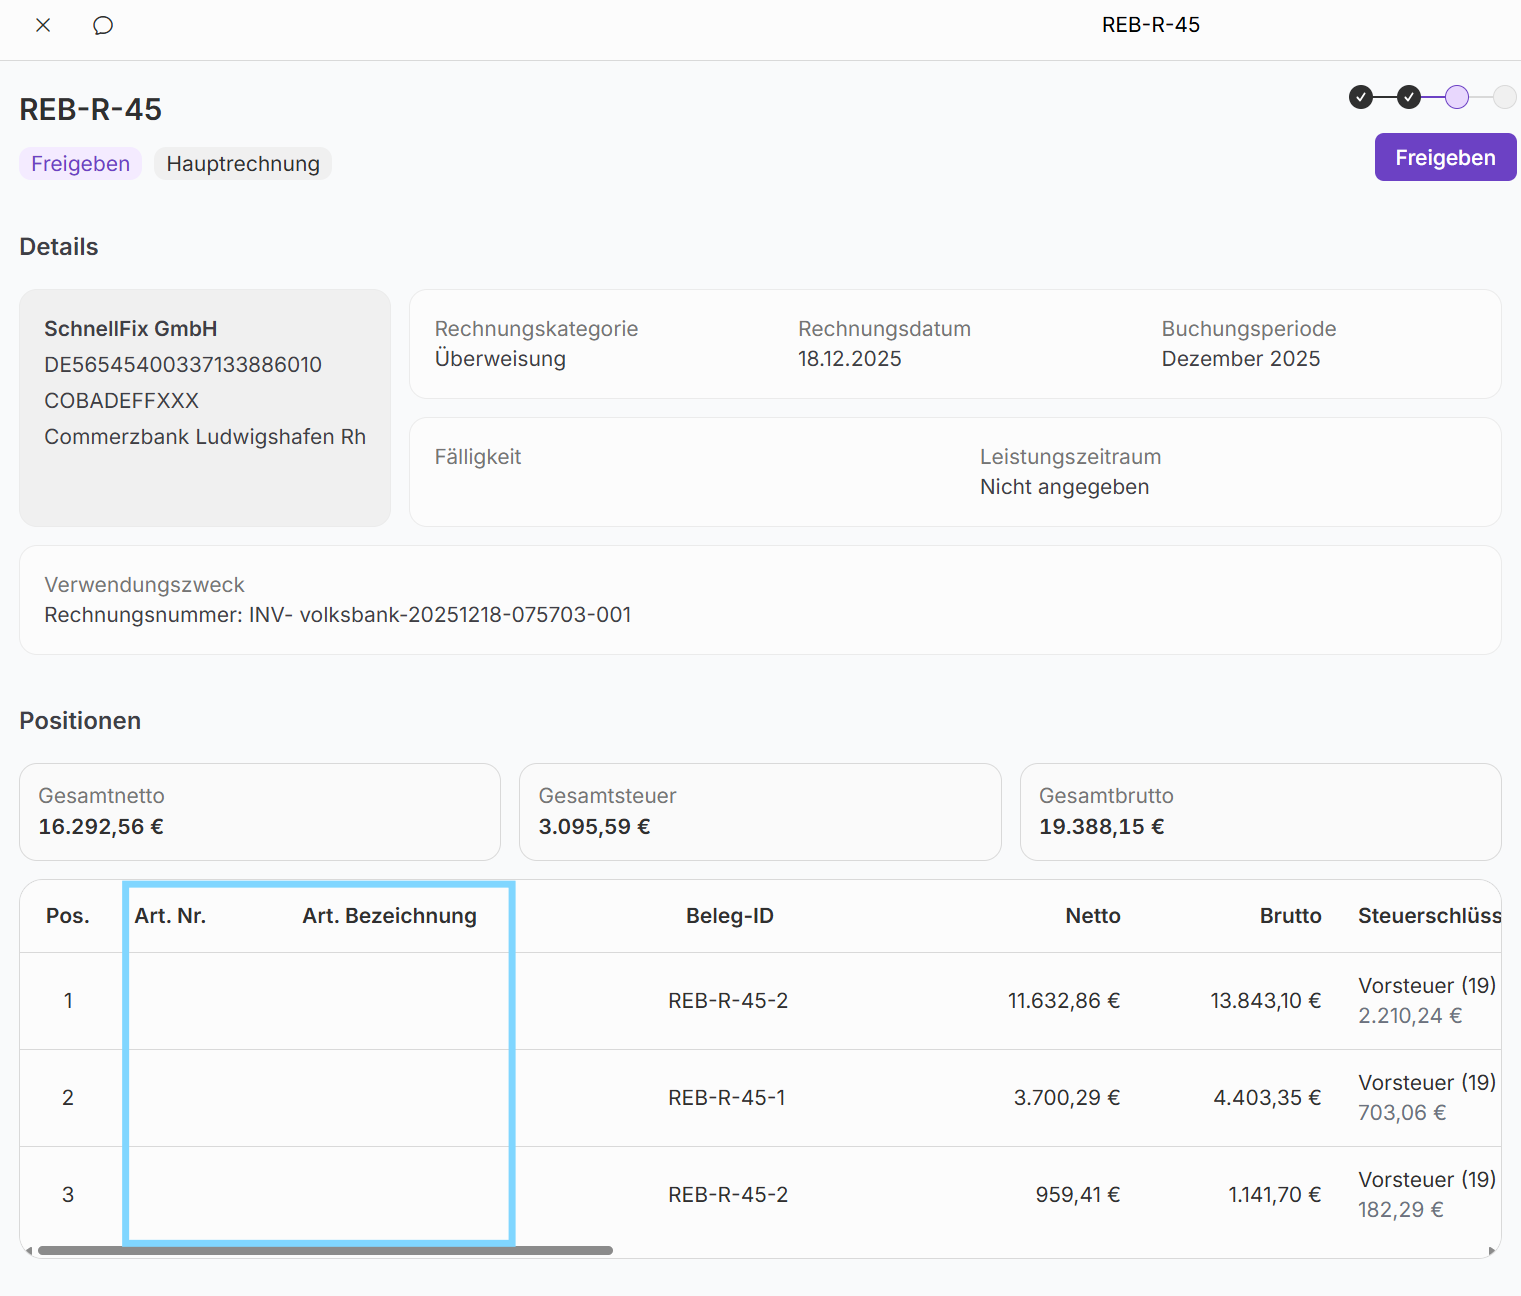Select the SchnellFix GmbH bank details card
The image size is (1521, 1296).
[205, 407]
